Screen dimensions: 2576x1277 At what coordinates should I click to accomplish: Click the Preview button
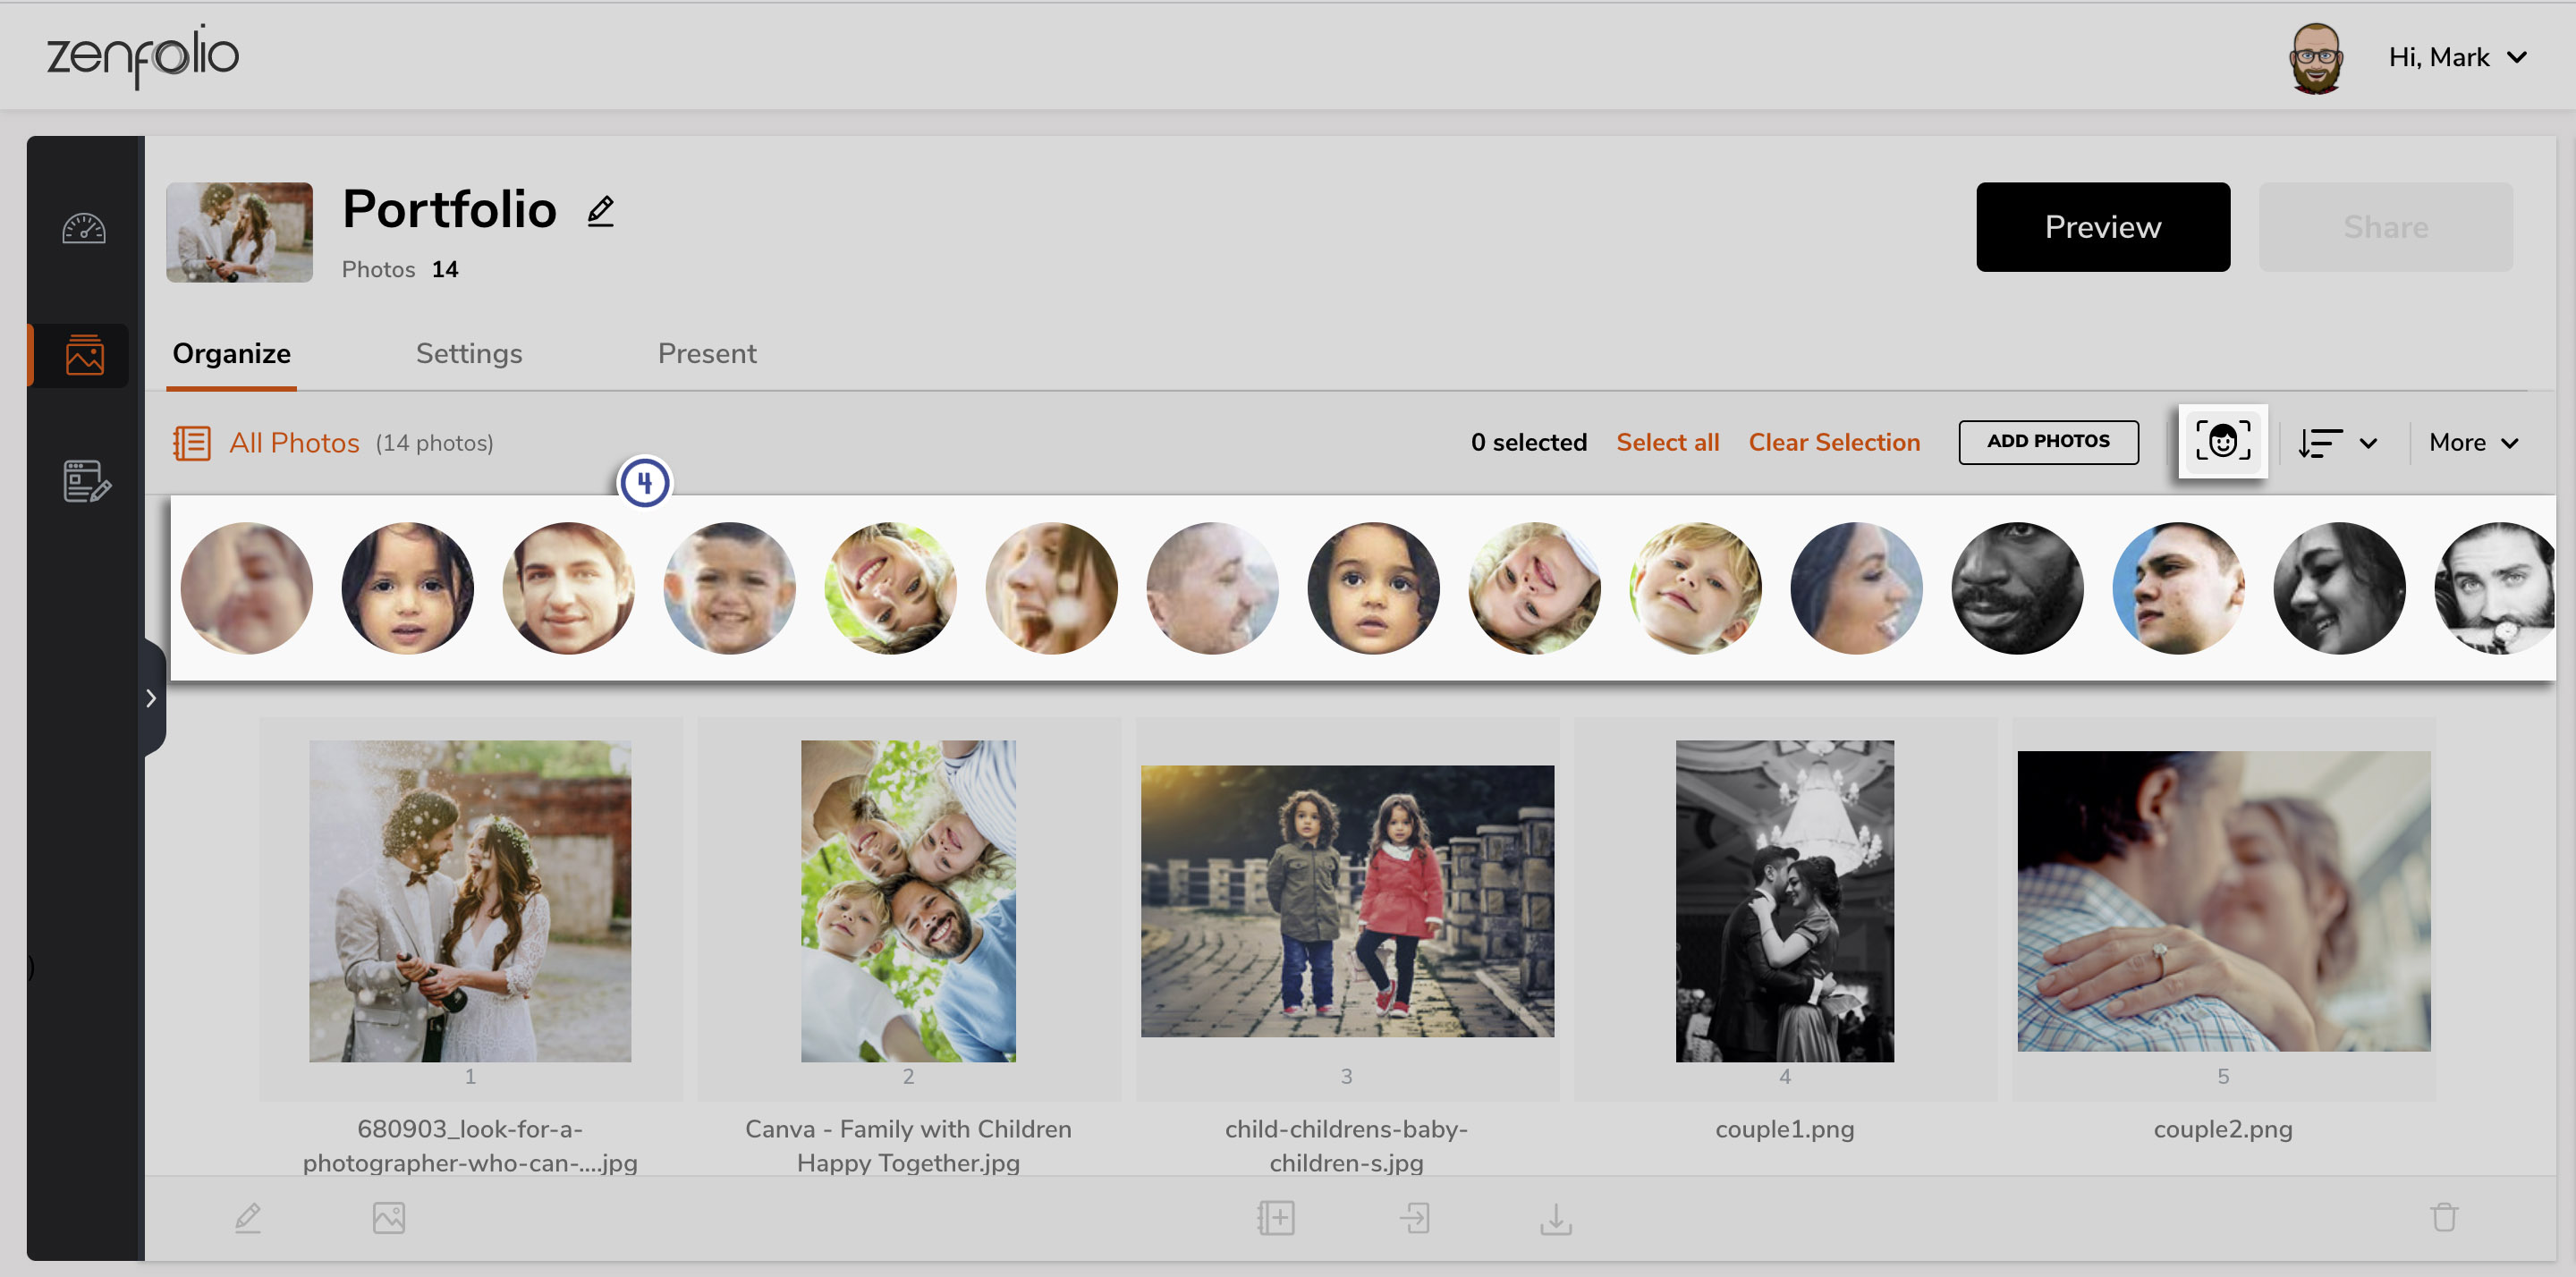click(x=2102, y=227)
